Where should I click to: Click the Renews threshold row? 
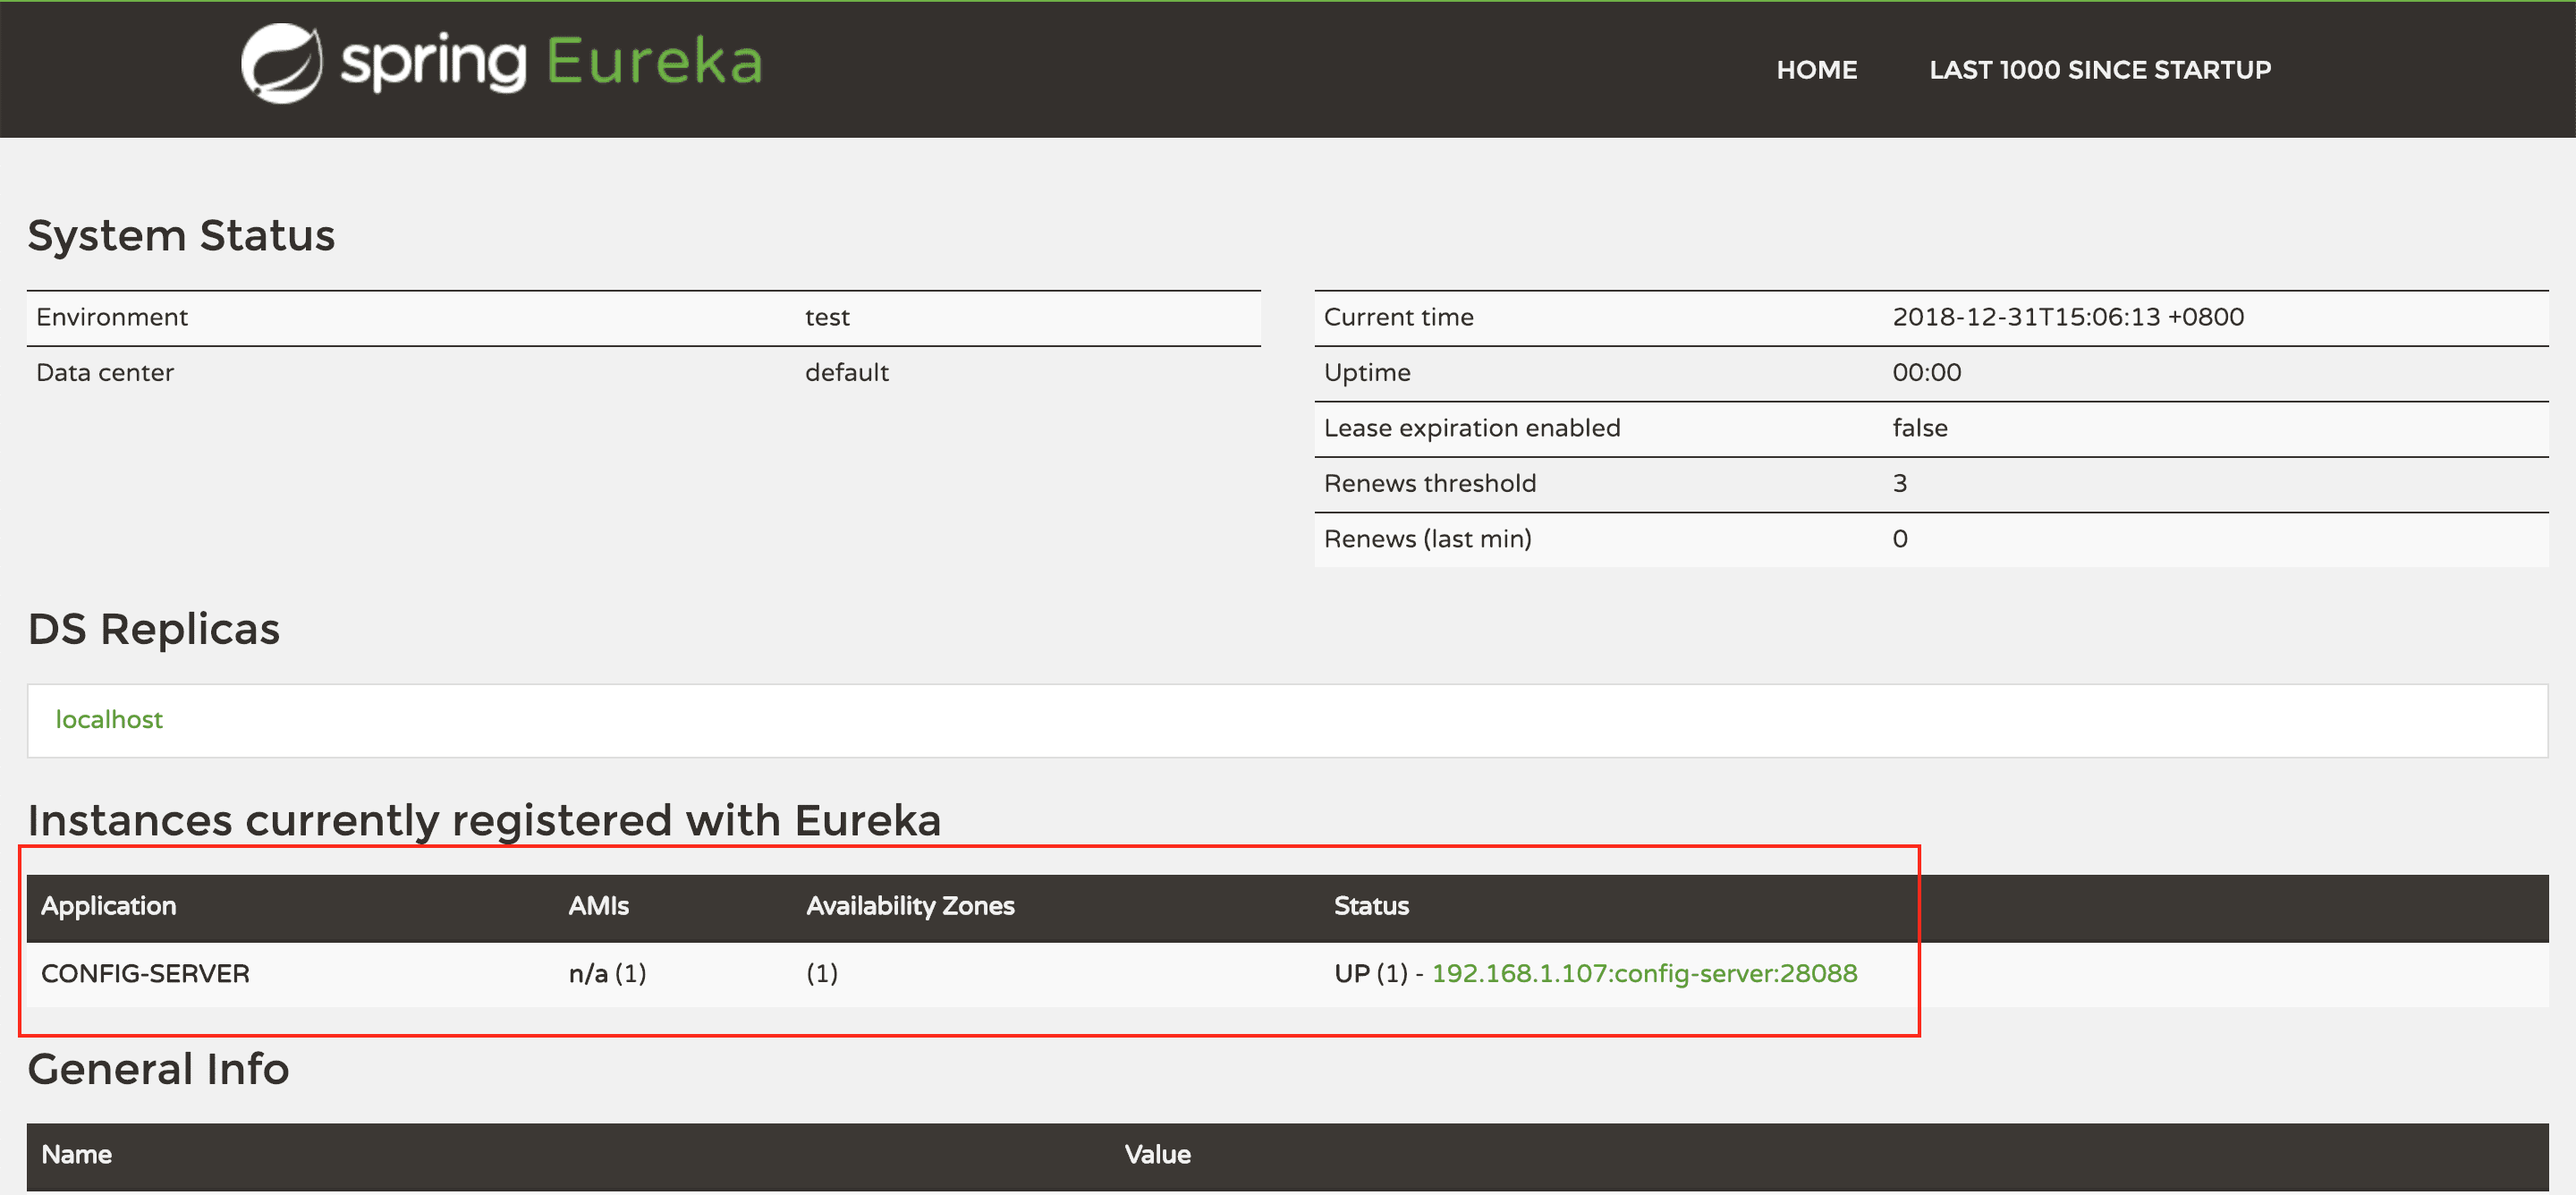(x=1429, y=484)
